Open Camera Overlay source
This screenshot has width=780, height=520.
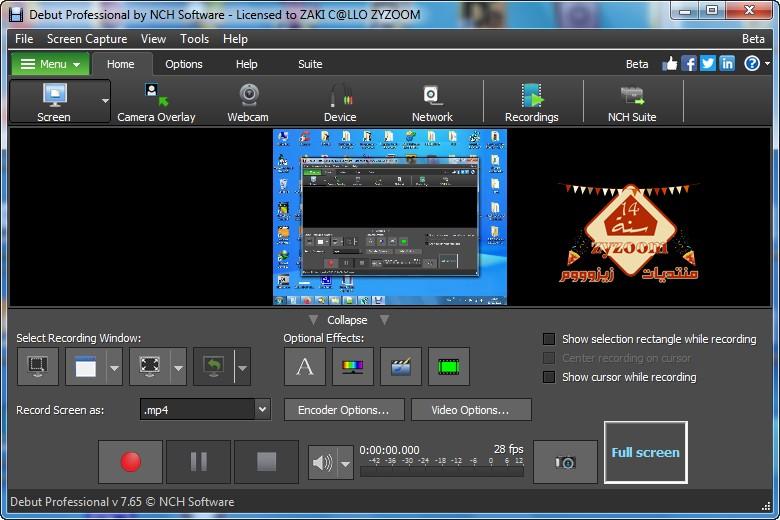point(156,102)
